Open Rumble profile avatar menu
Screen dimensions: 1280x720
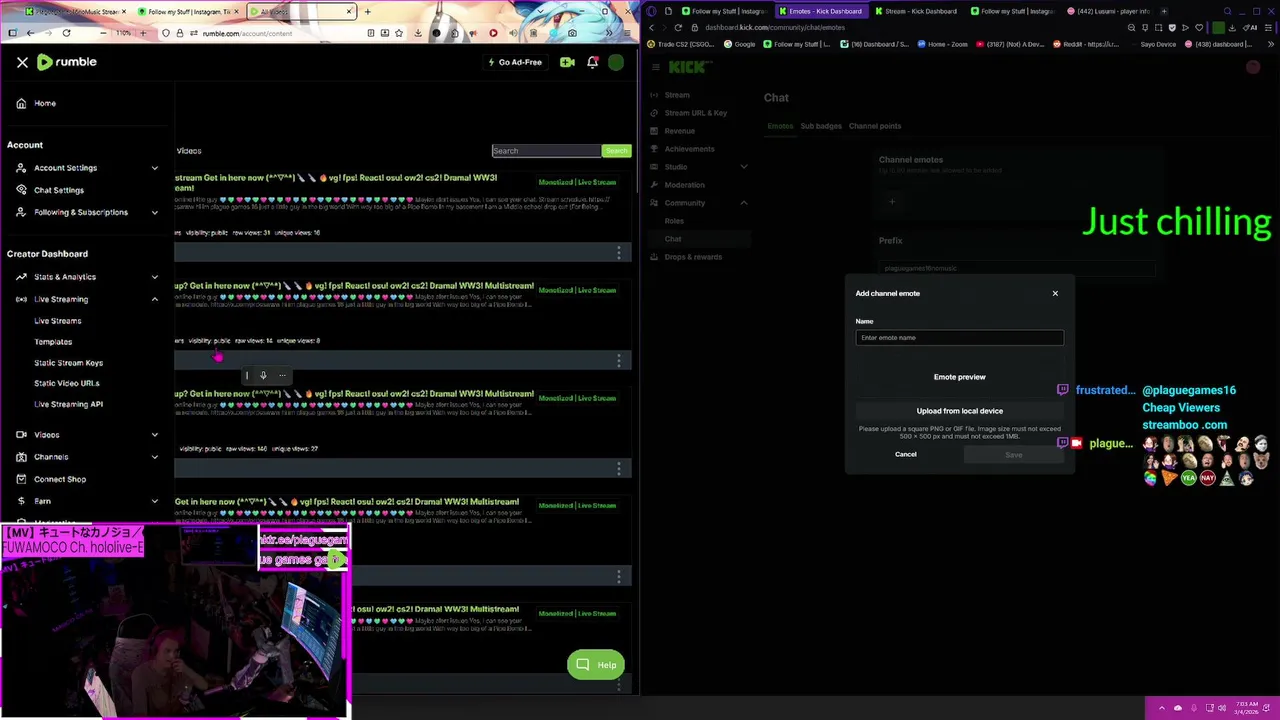coord(616,62)
